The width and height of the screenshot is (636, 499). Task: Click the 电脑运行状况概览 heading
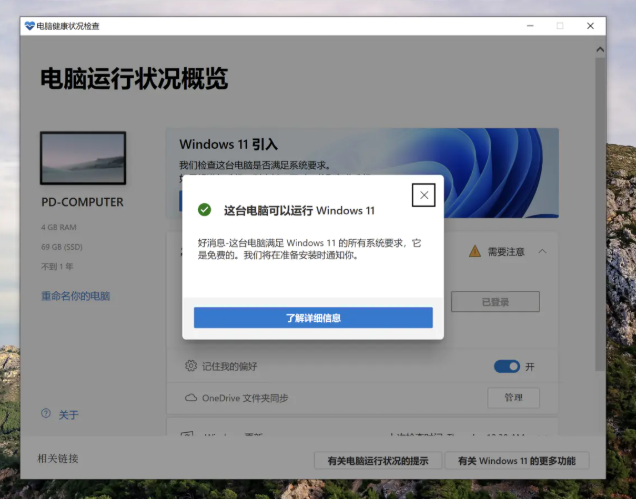[134, 78]
